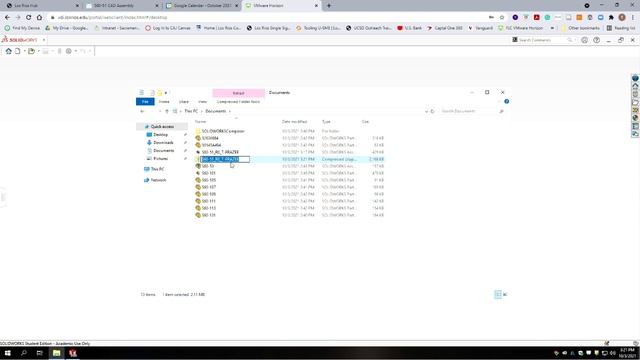Screen dimensions: 640x360
Task: Click the SolidWorks user login icon
Action: point(584,40)
